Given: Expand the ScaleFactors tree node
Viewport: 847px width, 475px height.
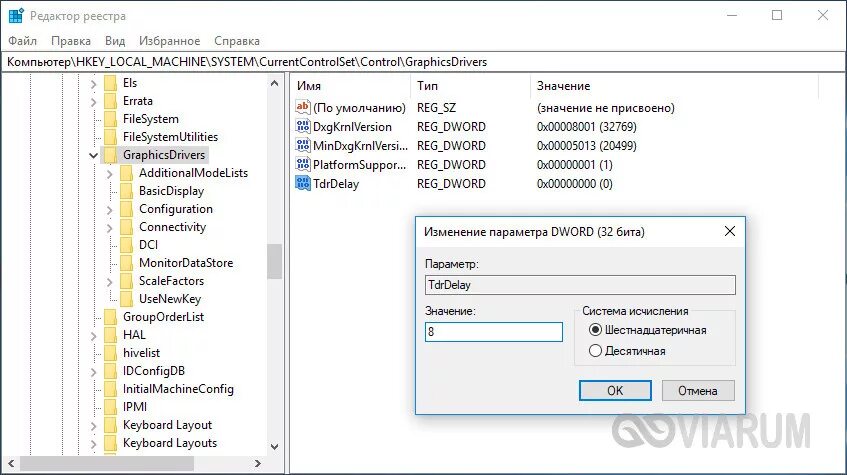Looking at the screenshot, I should (110, 282).
